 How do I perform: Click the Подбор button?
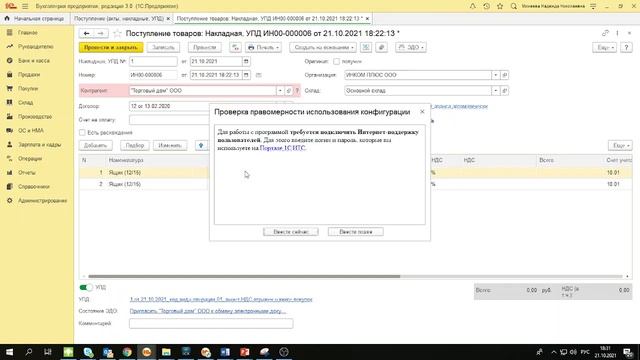coord(135,145)
